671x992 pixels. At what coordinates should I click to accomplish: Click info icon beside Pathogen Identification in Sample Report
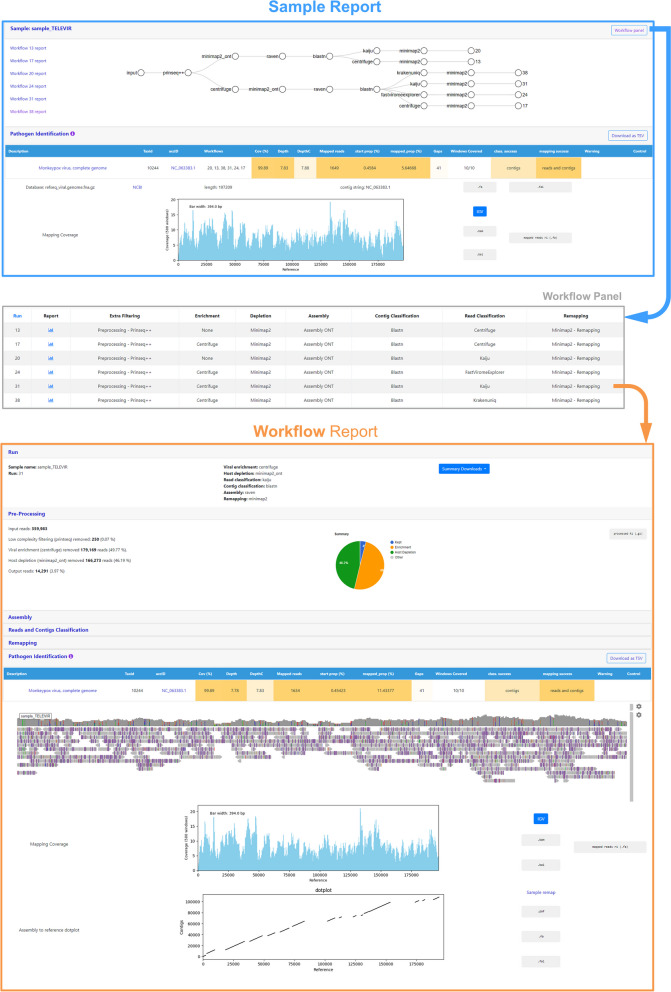click(73, 133)
